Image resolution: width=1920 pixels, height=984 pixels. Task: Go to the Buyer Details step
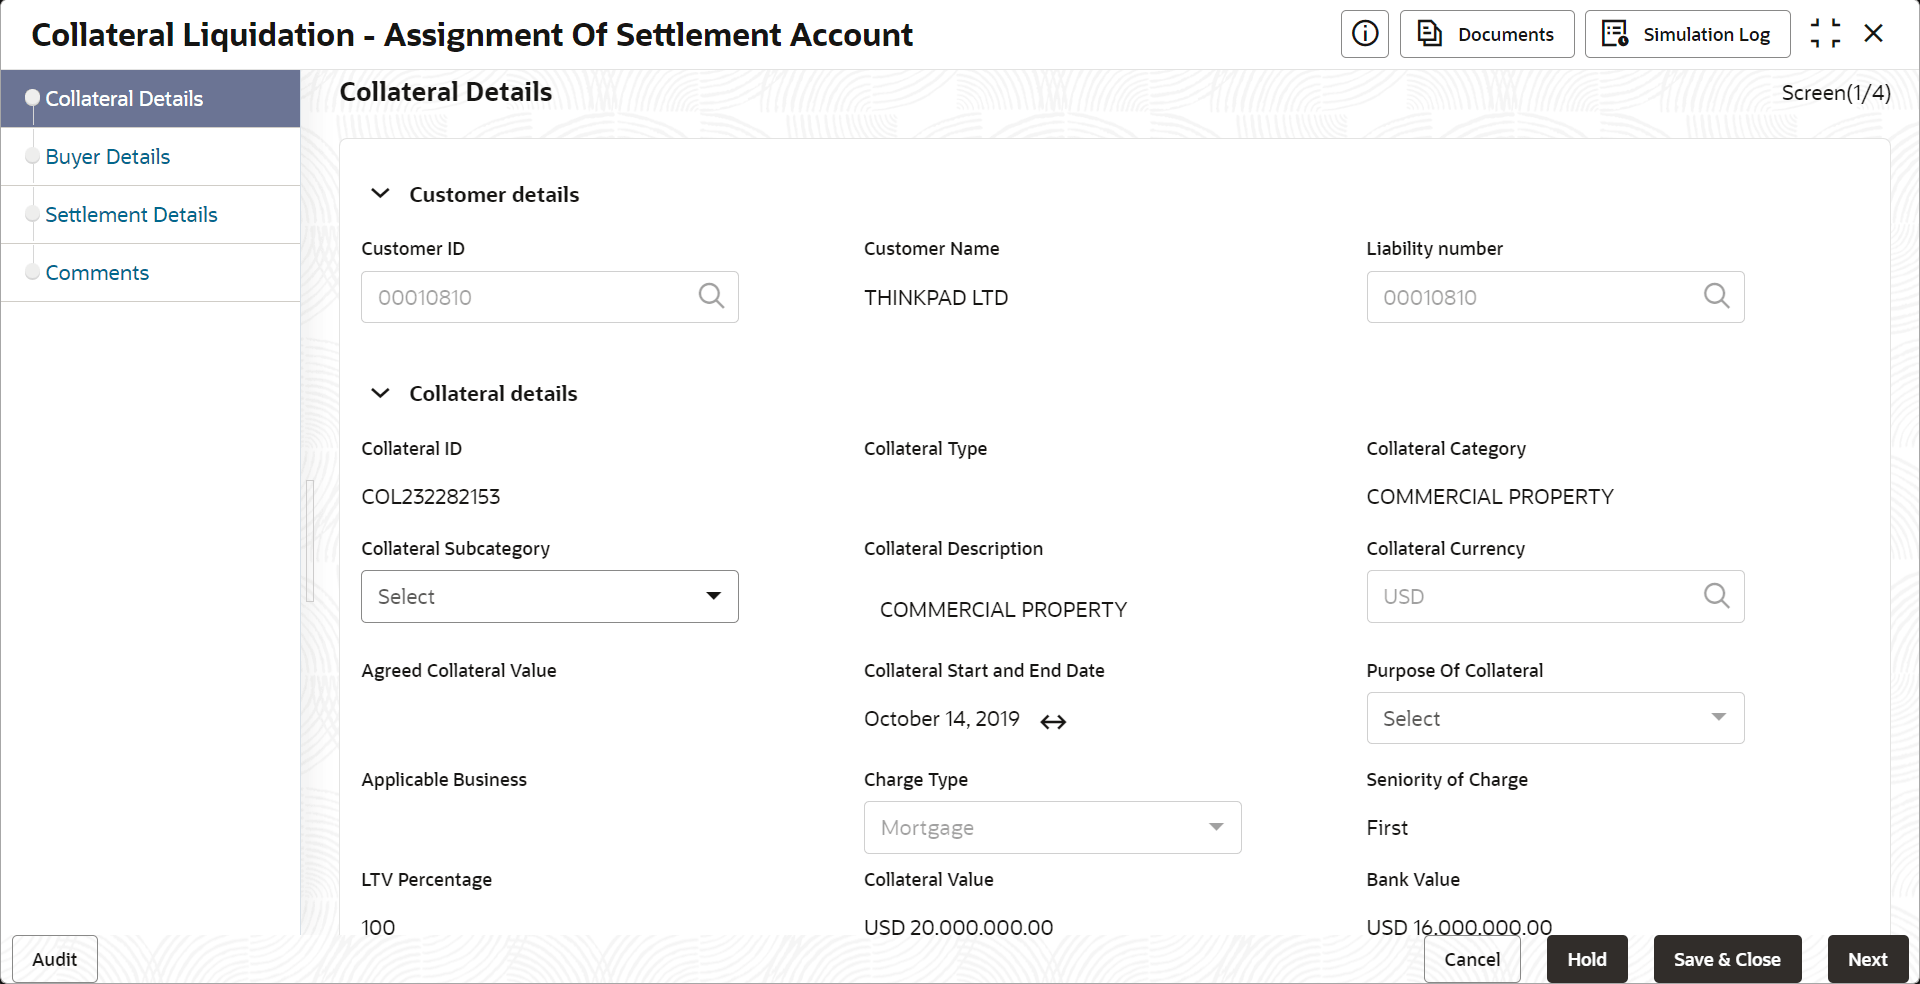pos(108,157)
